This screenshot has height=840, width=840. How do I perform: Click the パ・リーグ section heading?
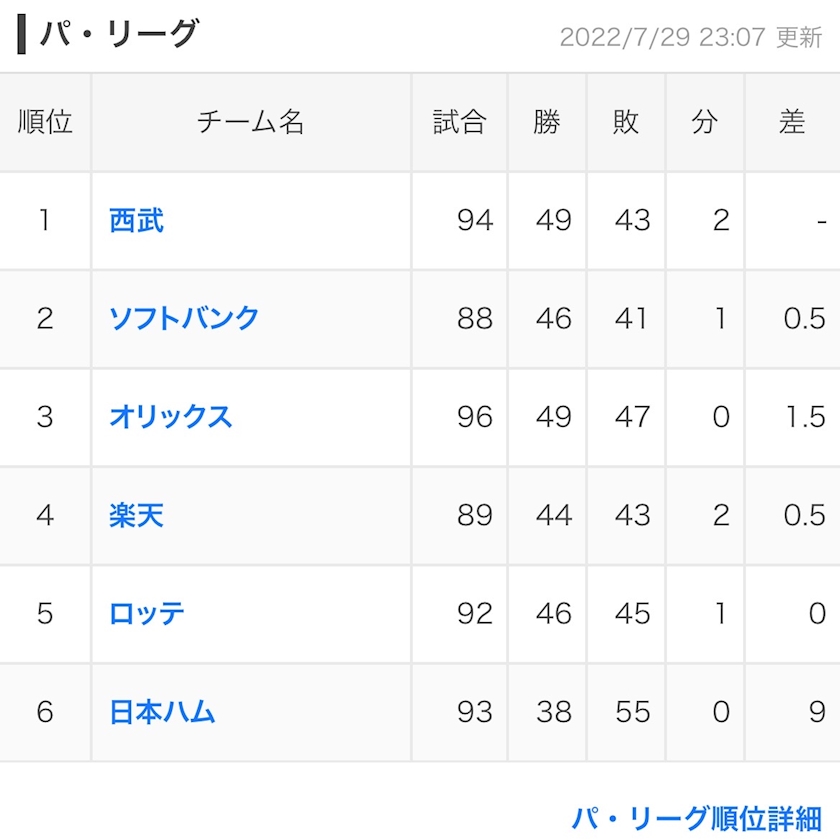point(119,34)
